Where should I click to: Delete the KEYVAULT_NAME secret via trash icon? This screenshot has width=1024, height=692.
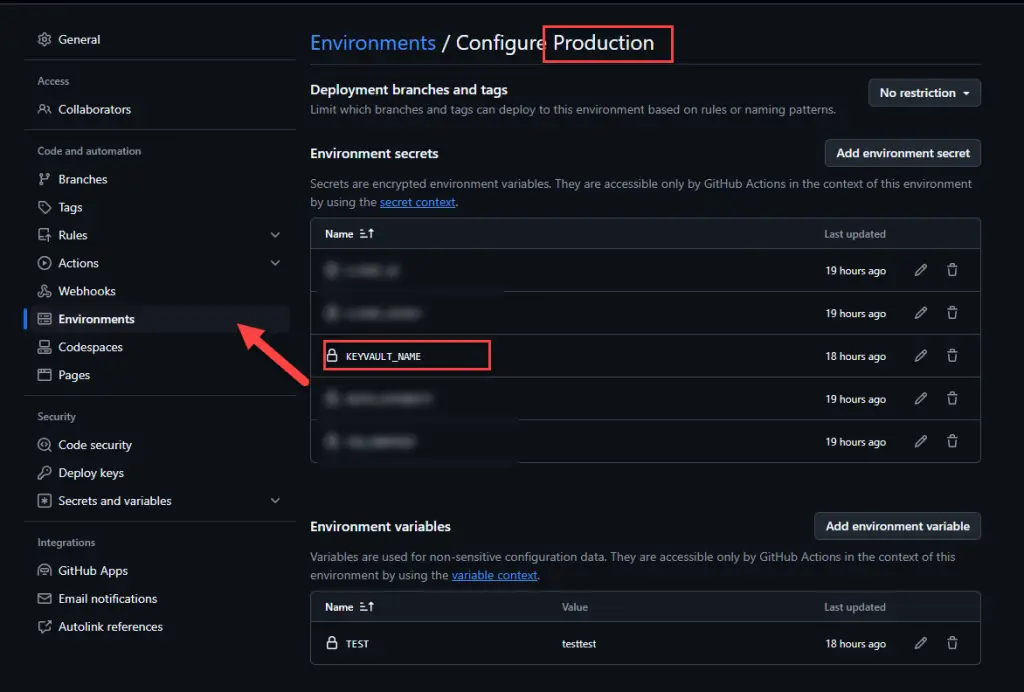coord(952,356)
